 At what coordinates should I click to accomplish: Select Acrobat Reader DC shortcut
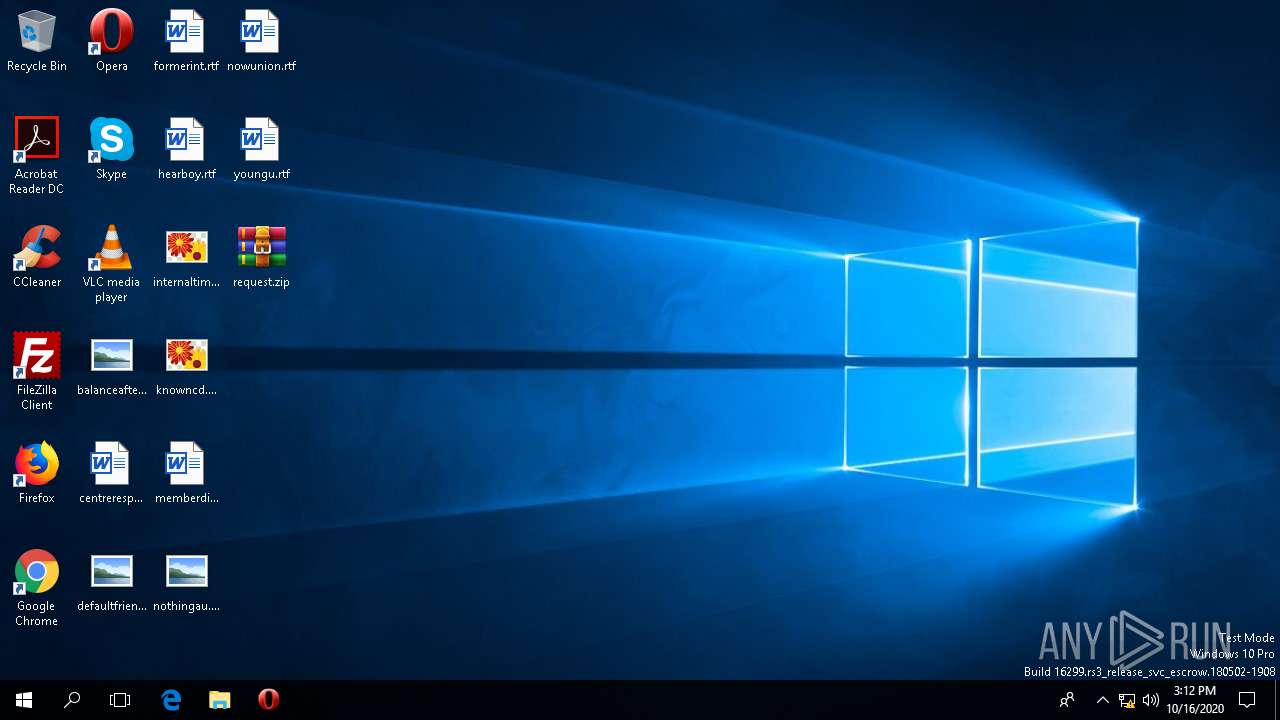coord(37,155)
